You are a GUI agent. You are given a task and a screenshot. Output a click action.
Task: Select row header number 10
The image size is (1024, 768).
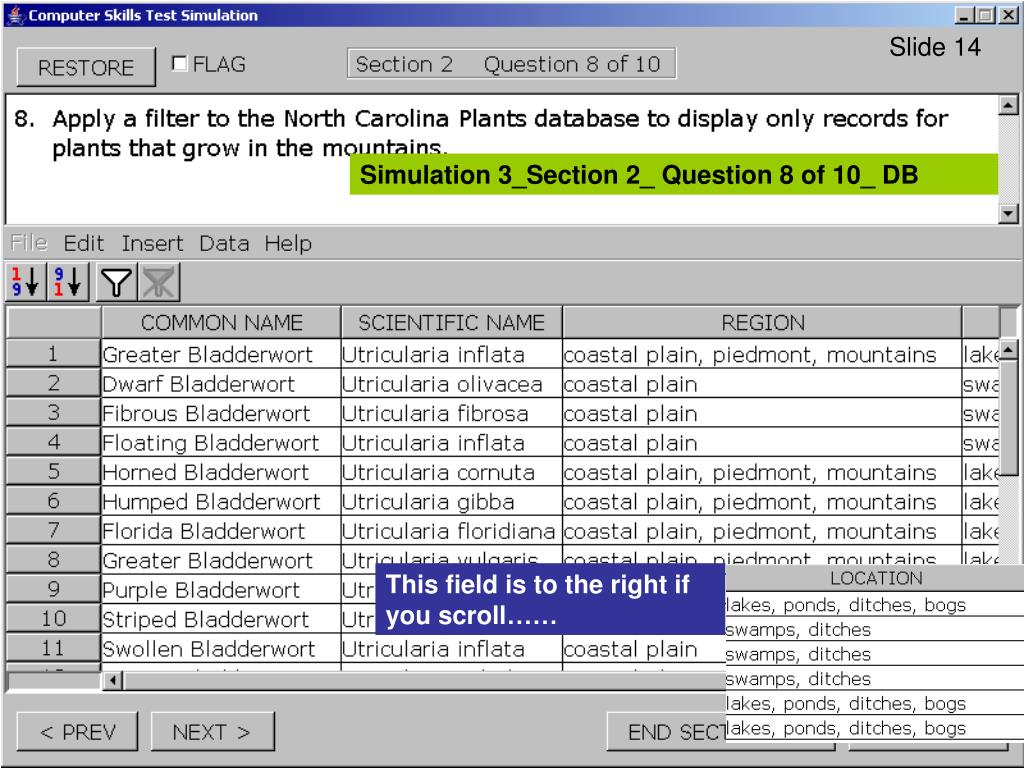(53, 618)
